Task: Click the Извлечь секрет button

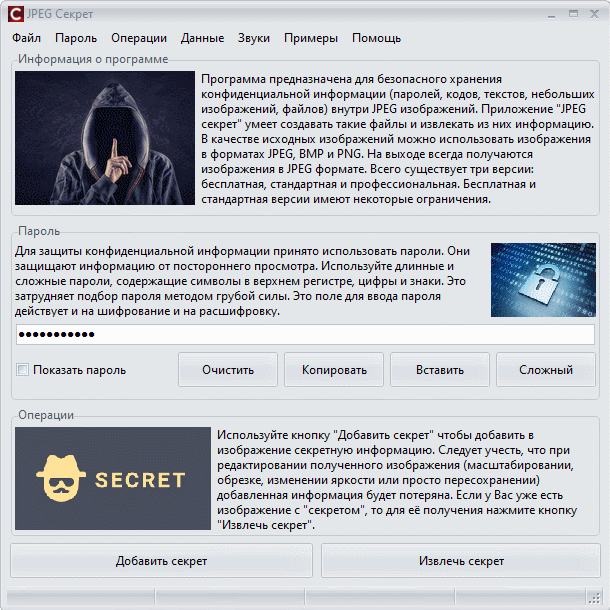Action: pos(461,561)
